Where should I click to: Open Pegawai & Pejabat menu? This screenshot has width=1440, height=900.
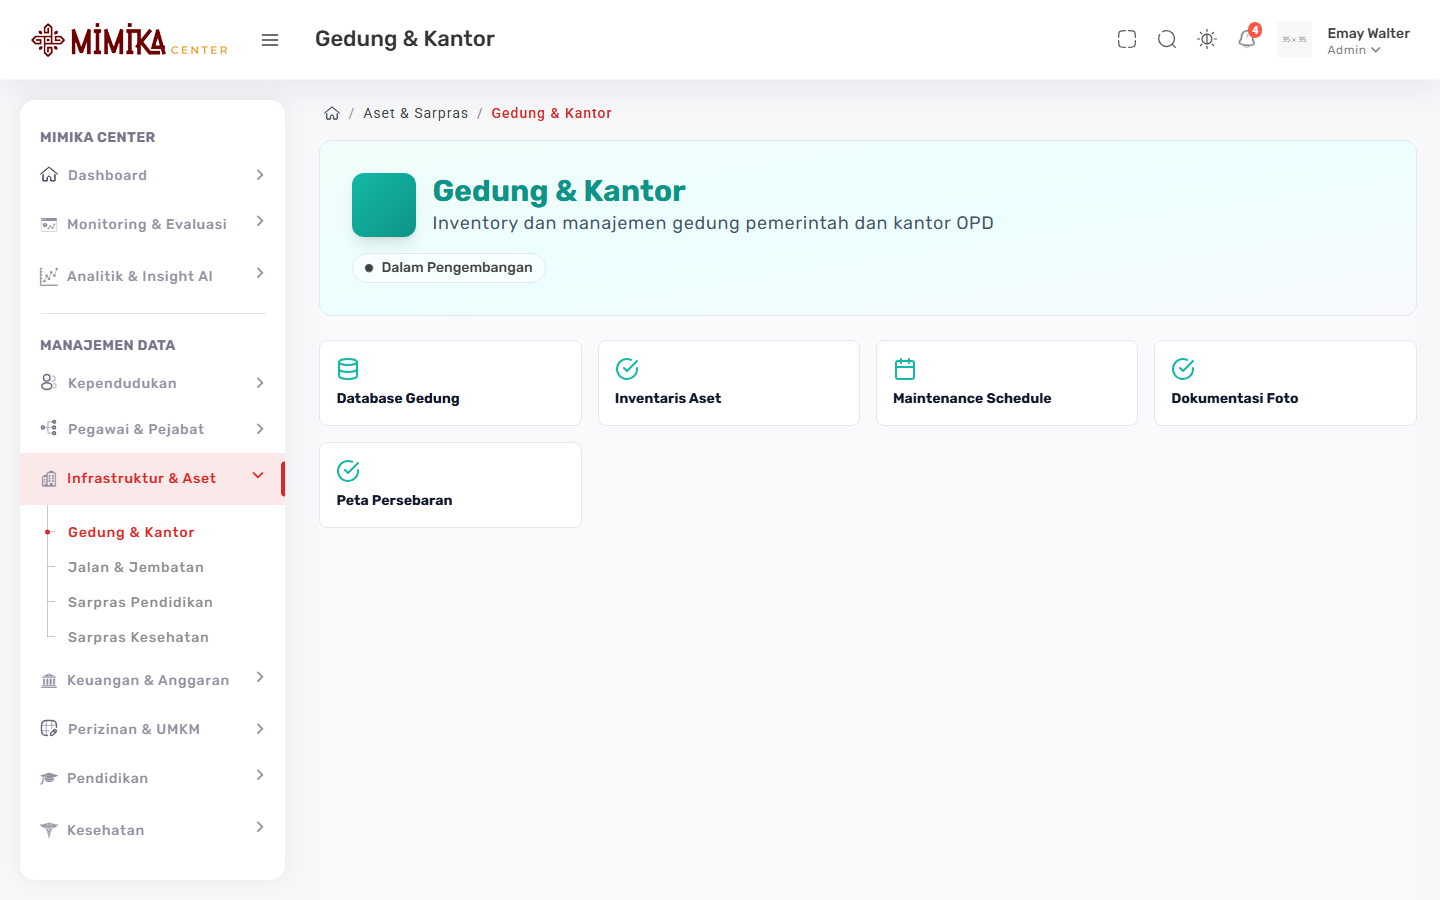tap(152, 429)
